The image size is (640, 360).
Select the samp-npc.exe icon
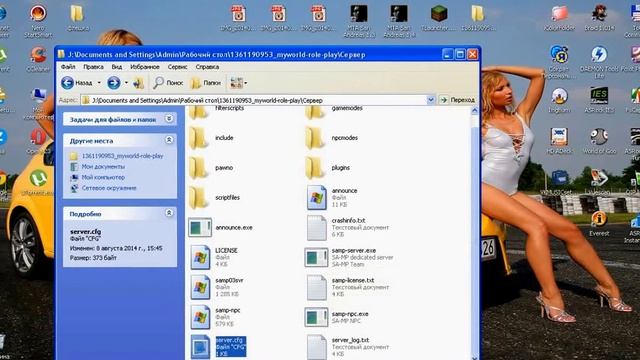pyautogui.click(x=316, y=317)
